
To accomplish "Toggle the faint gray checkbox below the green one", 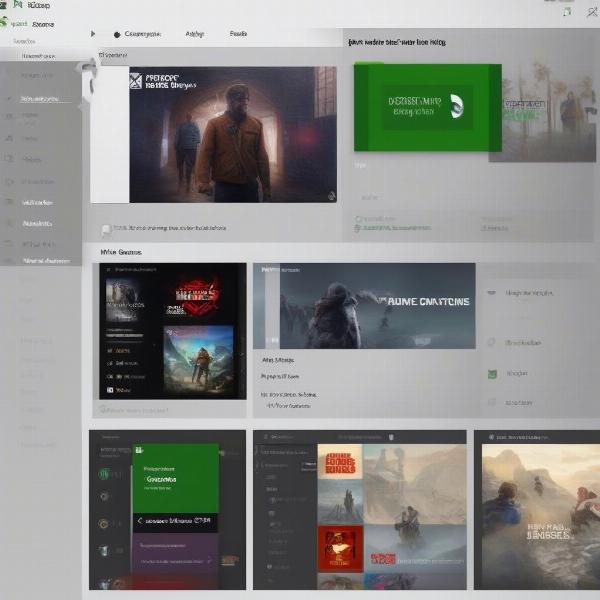I will [492, 402].
